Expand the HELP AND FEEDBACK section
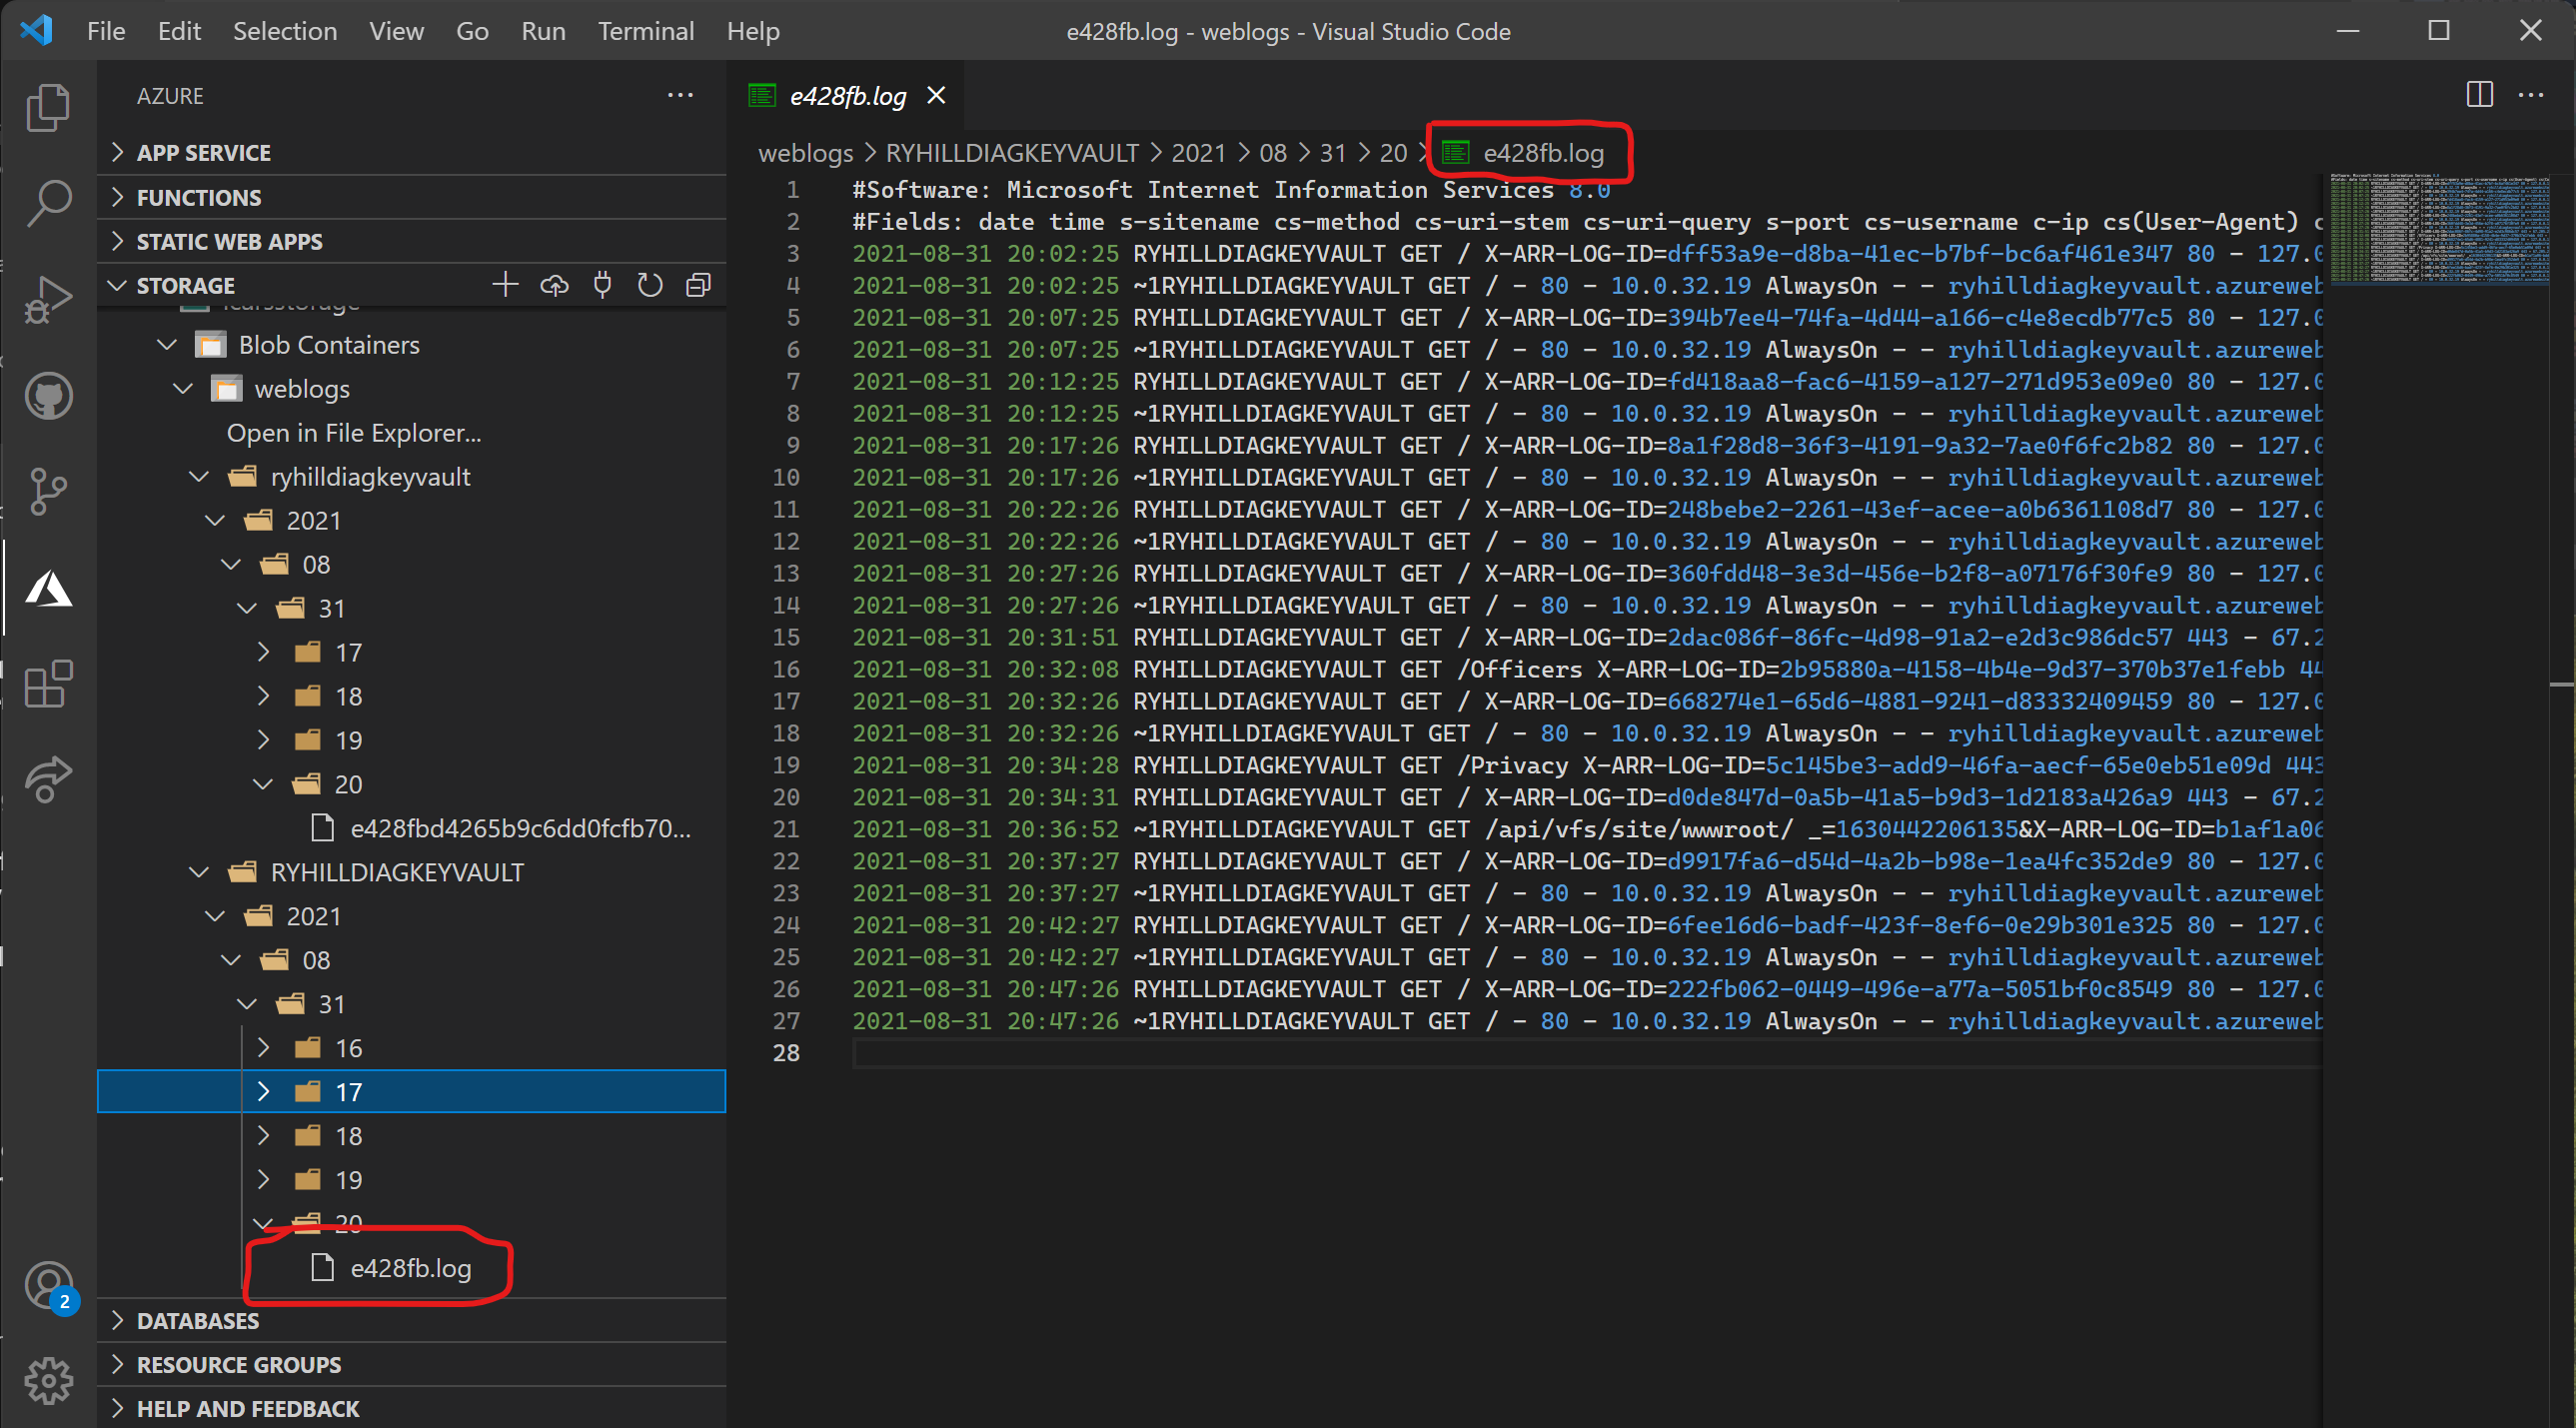Viewport: 2576px width, 1428px height. click(x=412, y=1409)
